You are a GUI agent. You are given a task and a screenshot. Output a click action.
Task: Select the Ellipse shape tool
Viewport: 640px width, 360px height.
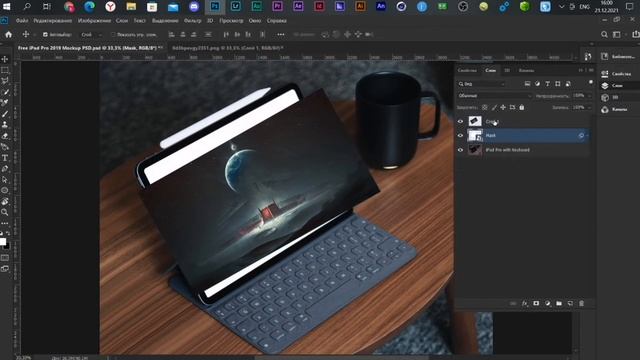(5, 190)
